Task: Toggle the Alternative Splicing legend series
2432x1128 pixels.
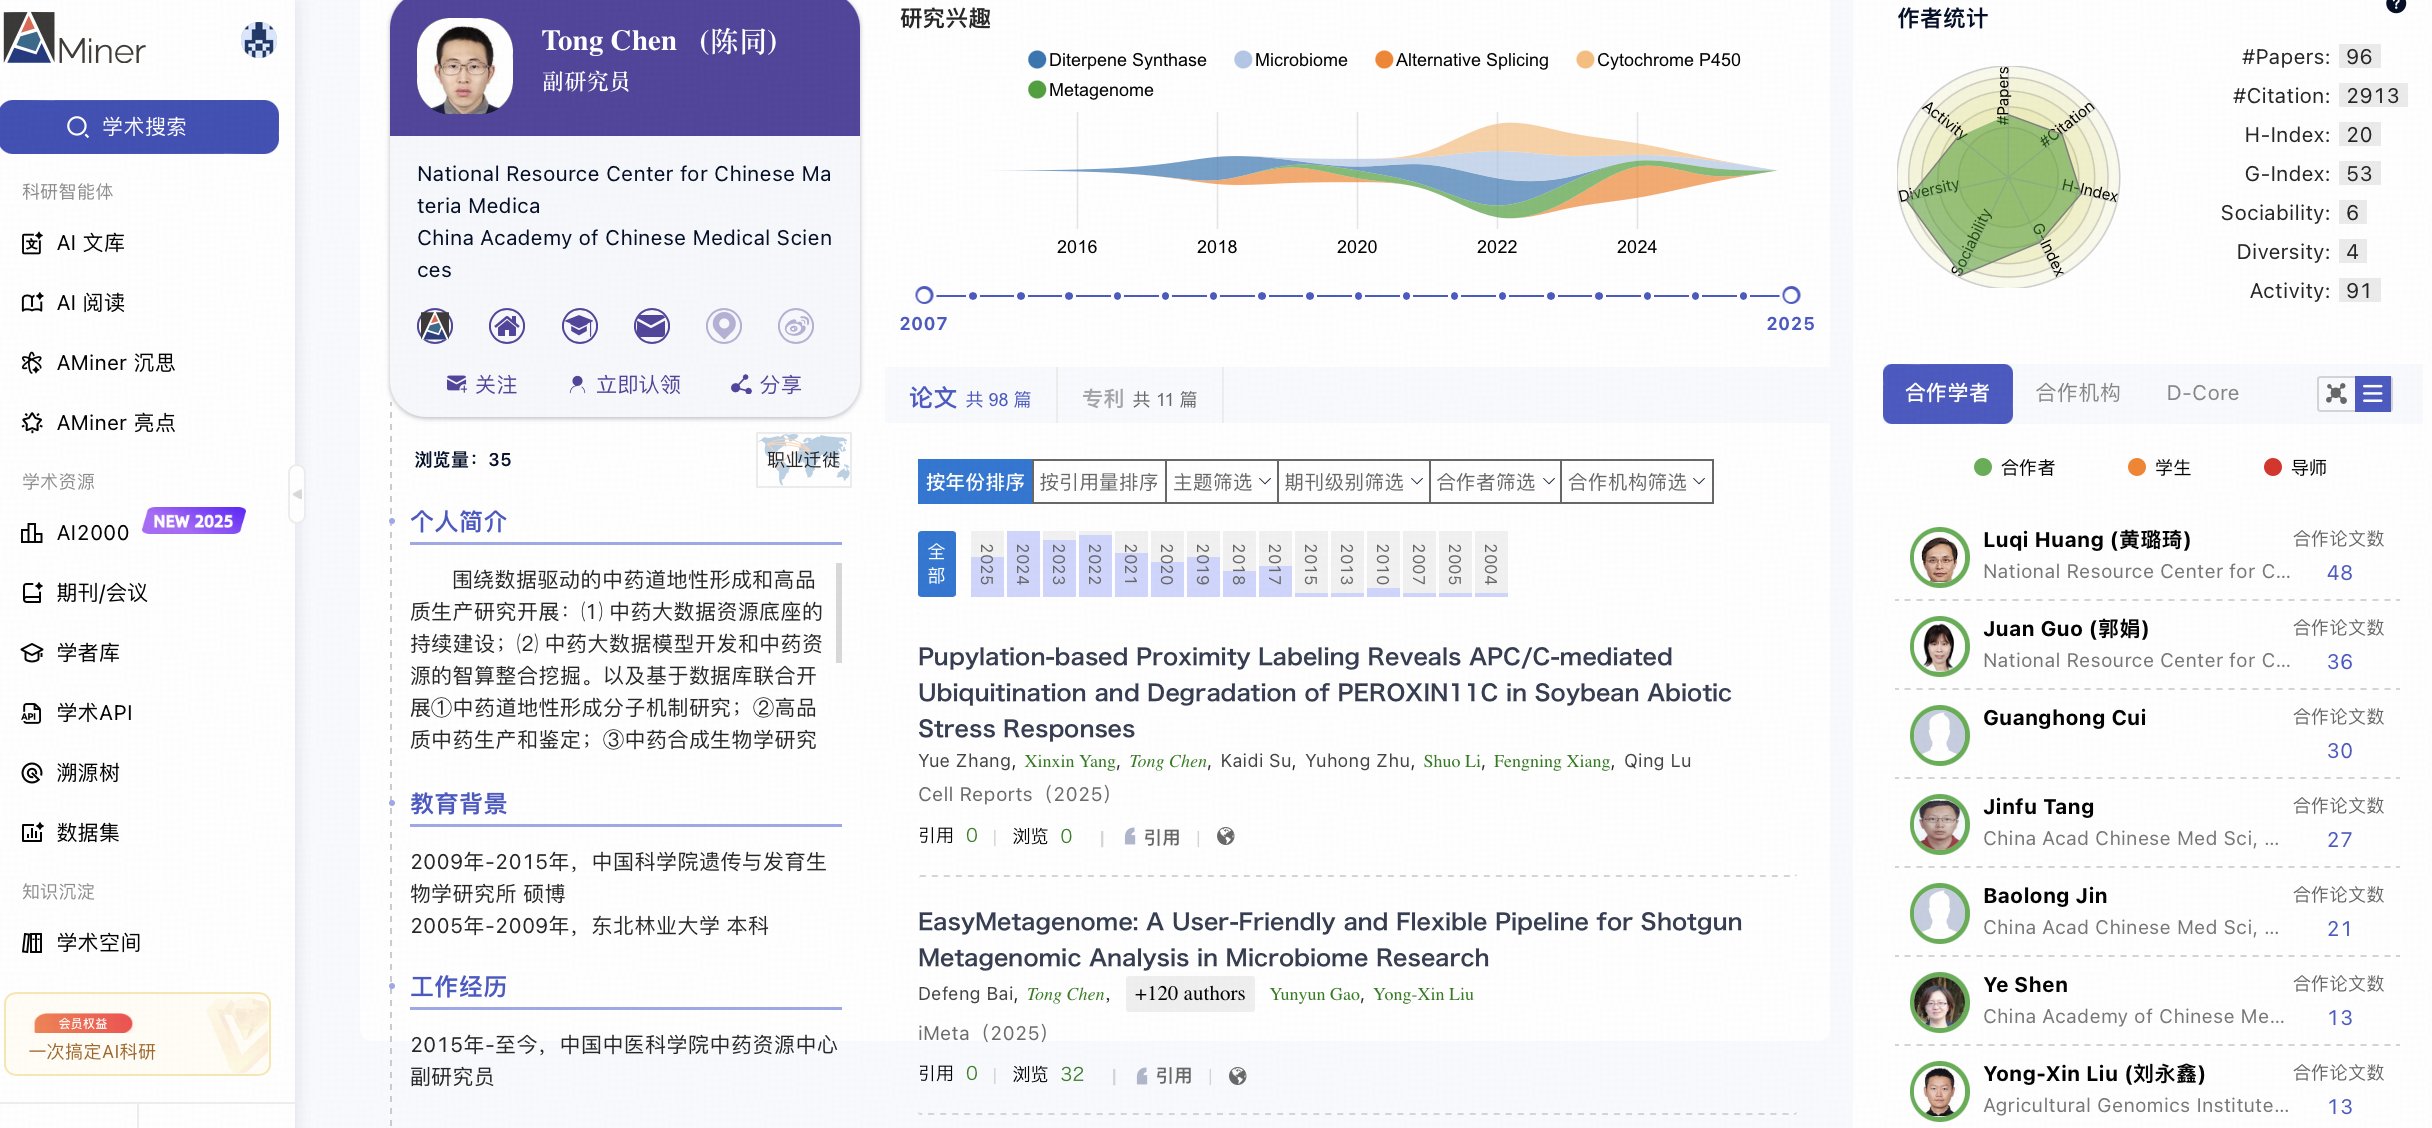Action: [1462, 60]
